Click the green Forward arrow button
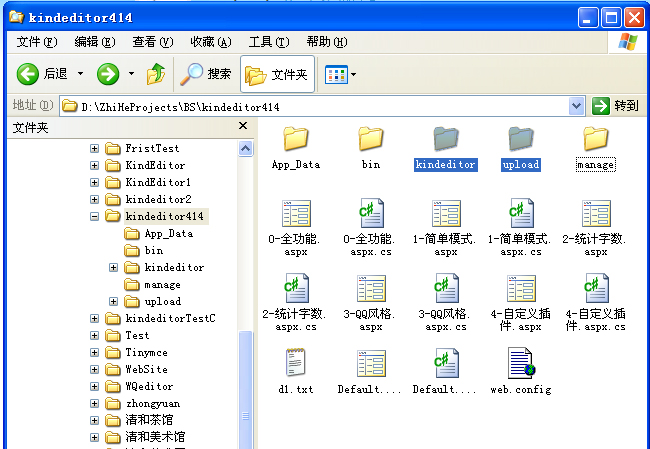 [x=108, y=74]
